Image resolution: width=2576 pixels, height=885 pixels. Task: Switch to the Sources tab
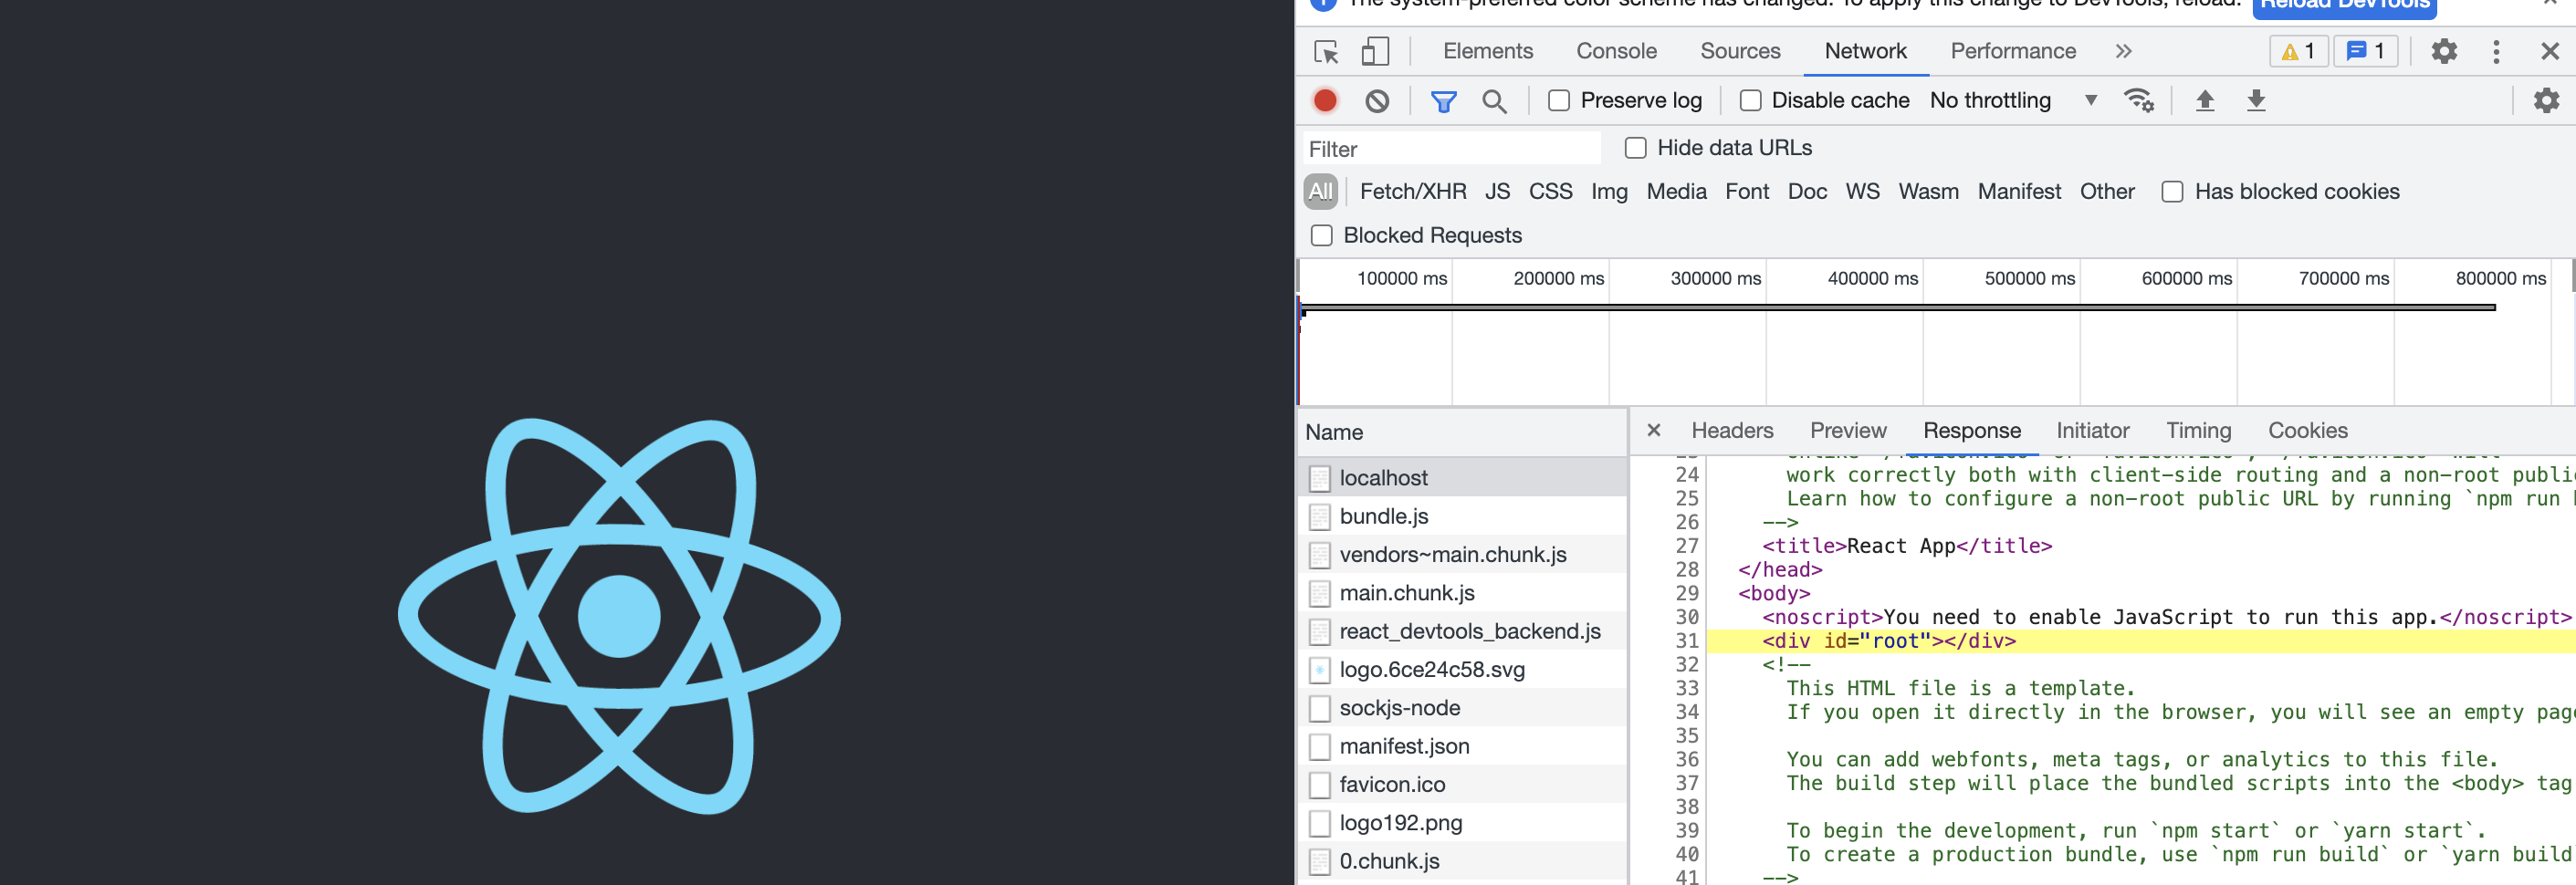pyautogui.click(x=1740, y=52)
